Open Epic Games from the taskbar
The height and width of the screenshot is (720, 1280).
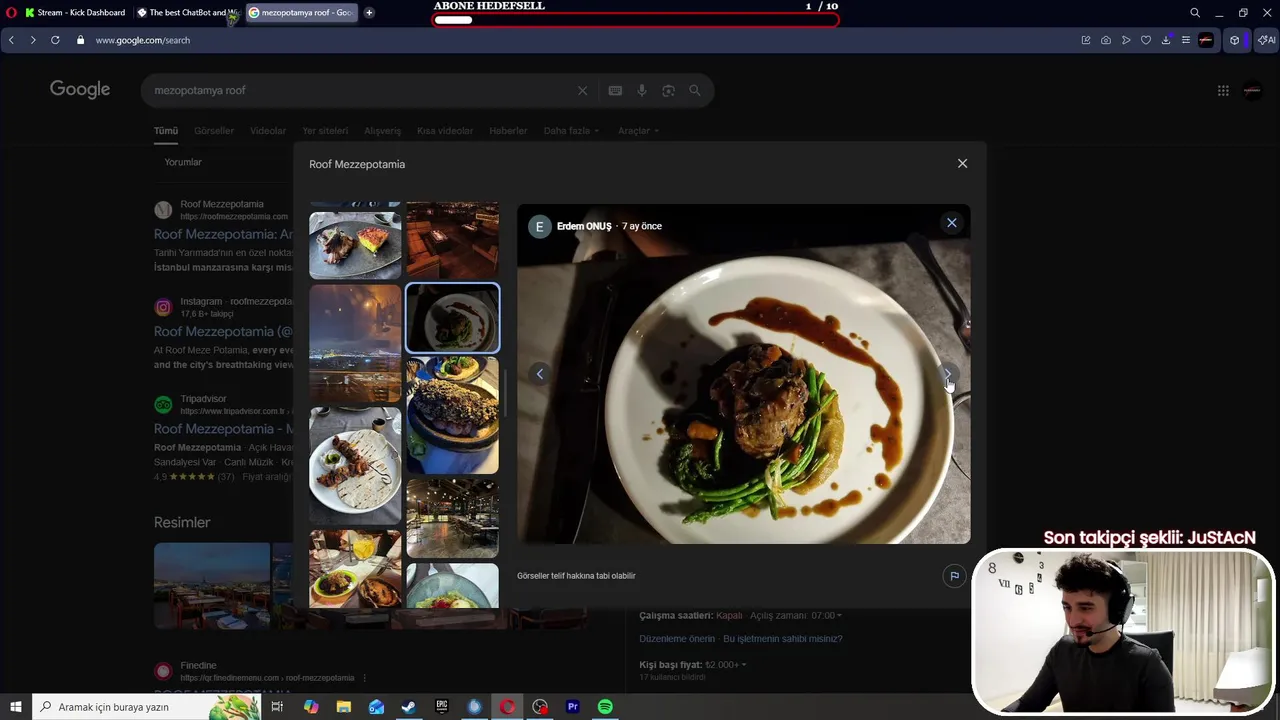(442, 707)
